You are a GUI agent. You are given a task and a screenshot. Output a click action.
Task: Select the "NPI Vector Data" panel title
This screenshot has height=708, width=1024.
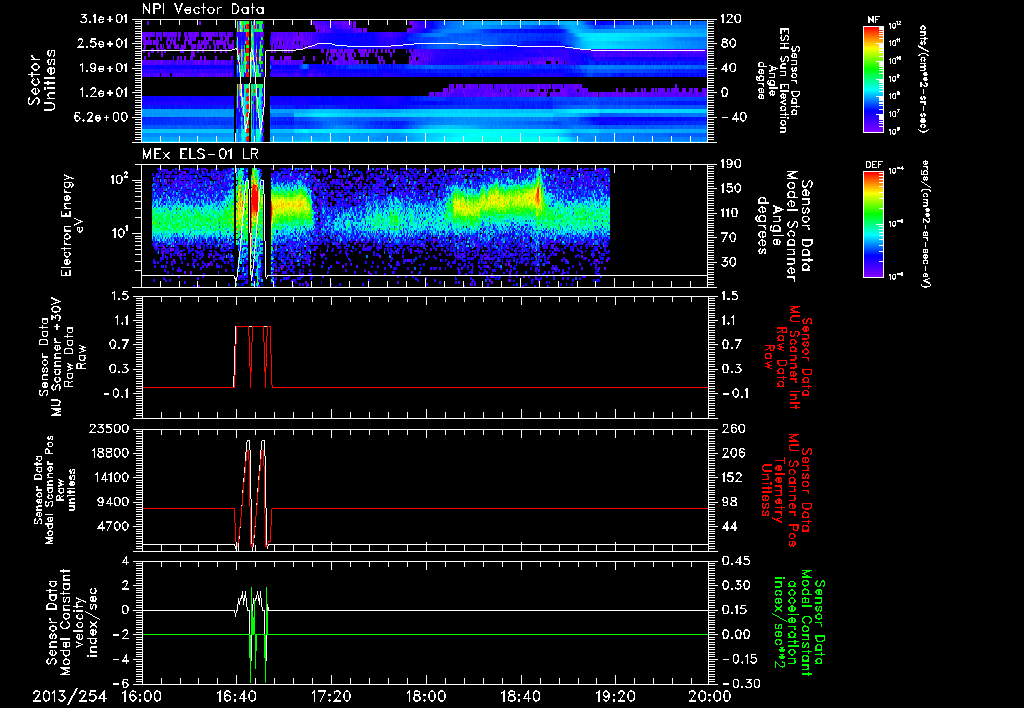coord(204,9)
